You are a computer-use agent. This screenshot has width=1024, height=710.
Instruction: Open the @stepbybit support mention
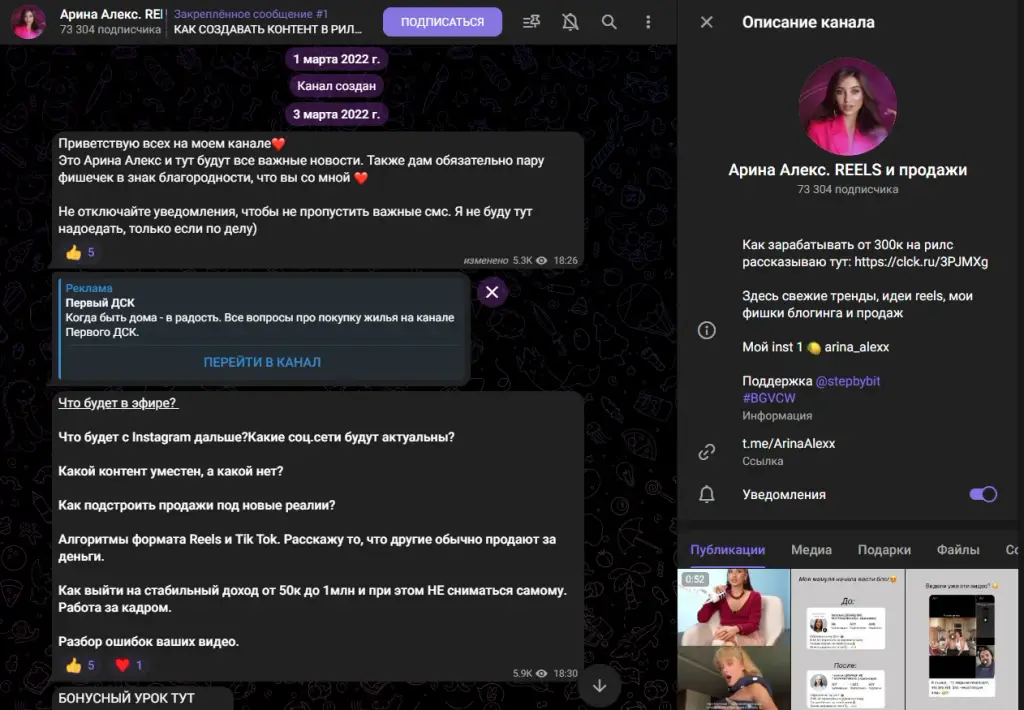coord(848,381)
